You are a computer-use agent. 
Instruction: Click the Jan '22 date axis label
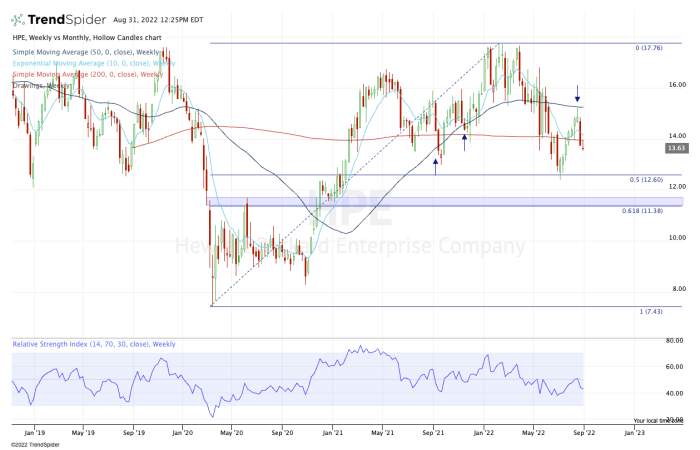click(x=483, y=433)
